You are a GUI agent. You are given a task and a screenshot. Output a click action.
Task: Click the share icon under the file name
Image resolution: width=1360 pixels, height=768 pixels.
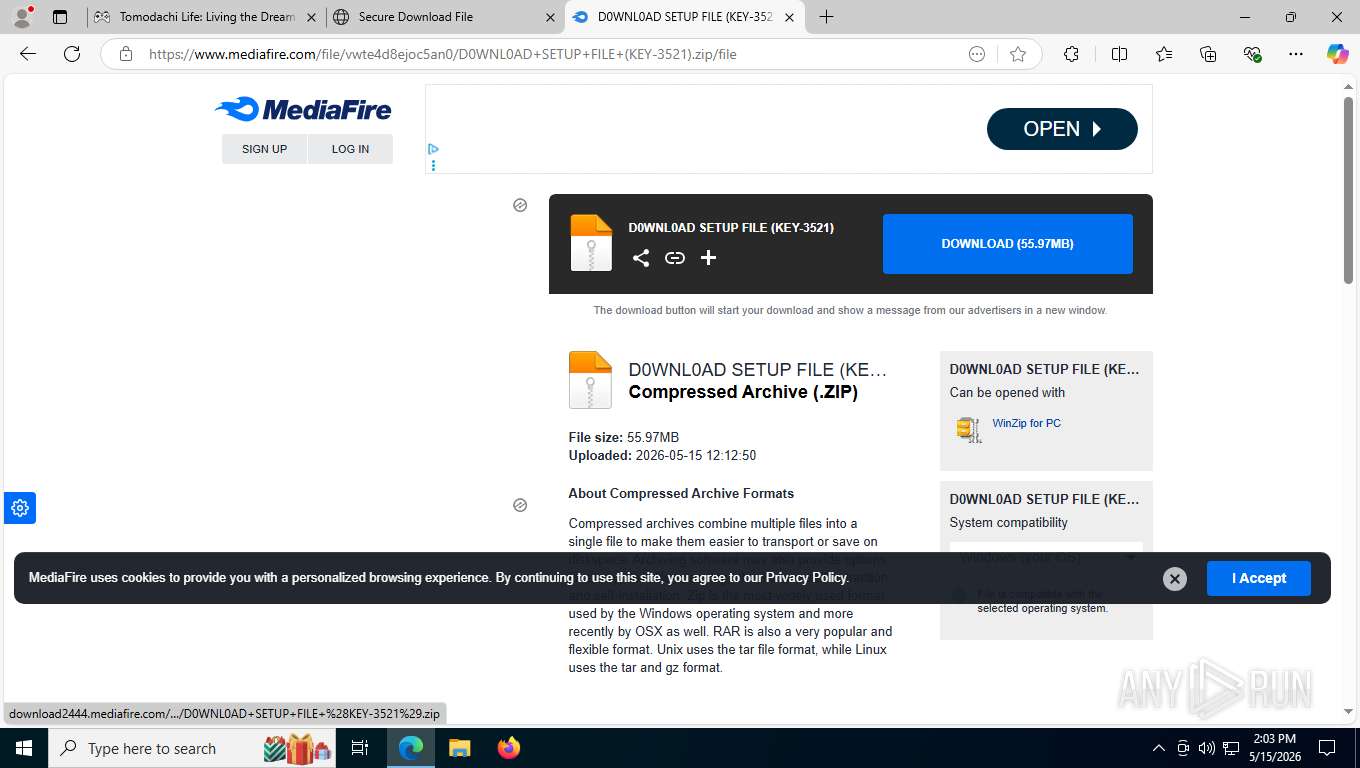[641, 258]
